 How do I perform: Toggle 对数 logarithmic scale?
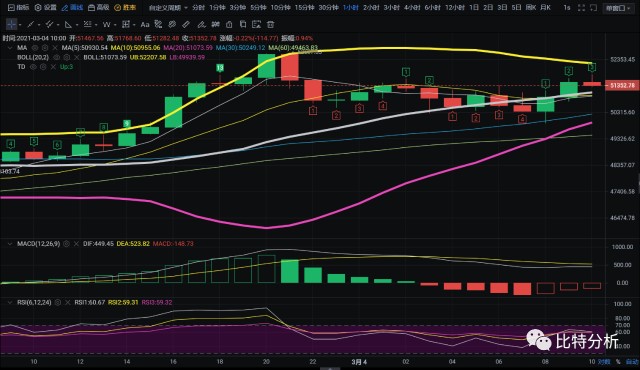[604, 362]
